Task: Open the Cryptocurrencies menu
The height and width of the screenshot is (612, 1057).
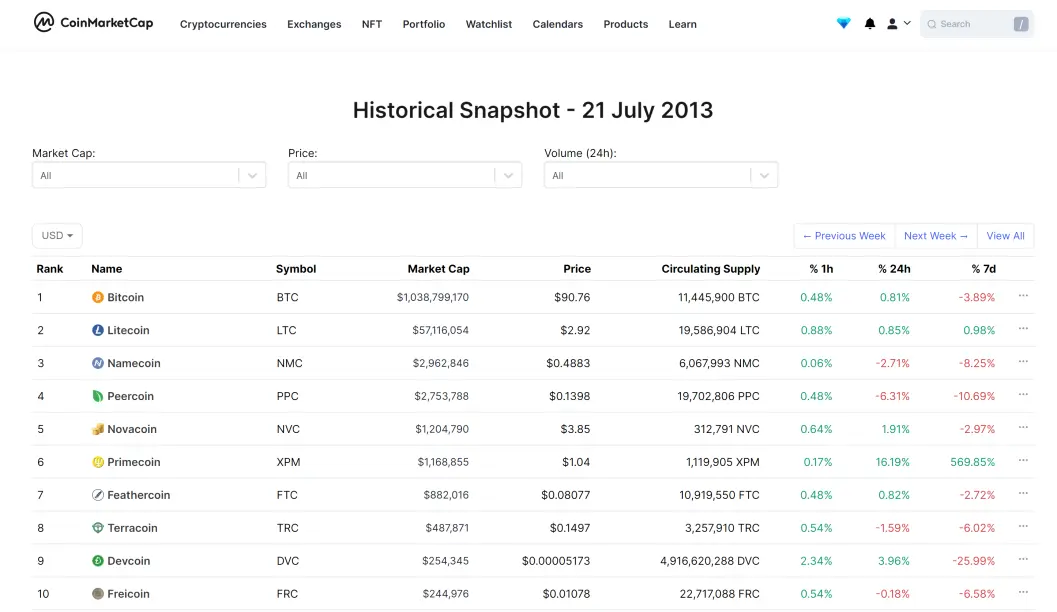Action: (x=223, y=24)
